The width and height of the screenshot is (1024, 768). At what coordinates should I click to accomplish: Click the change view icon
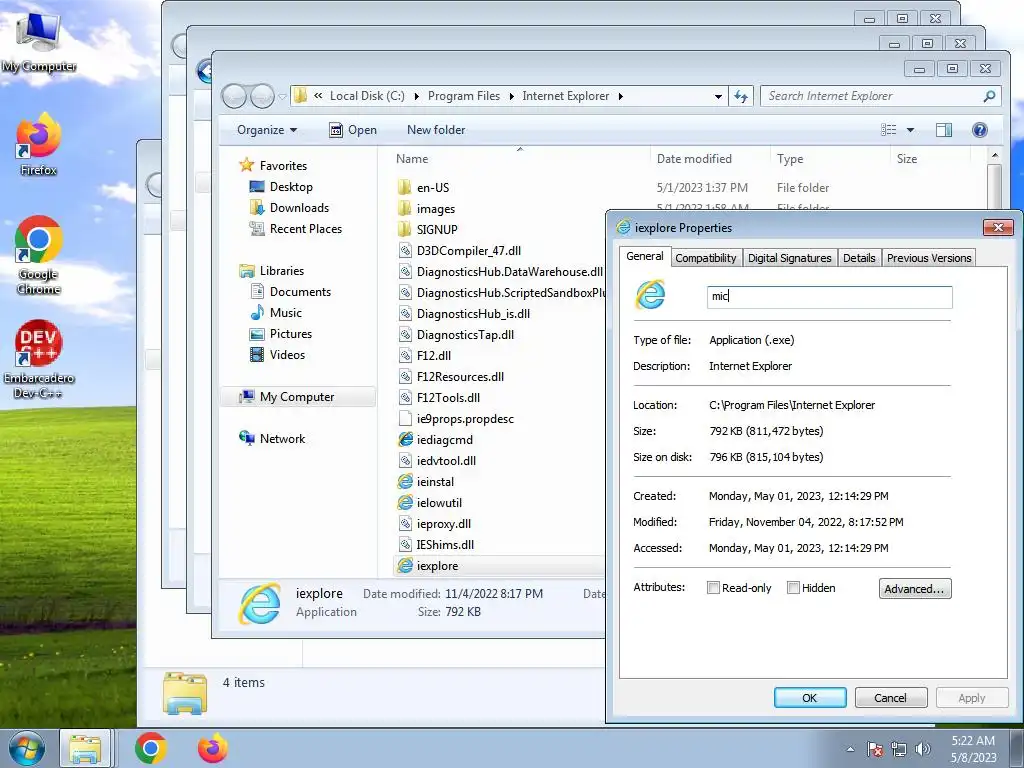889,130
